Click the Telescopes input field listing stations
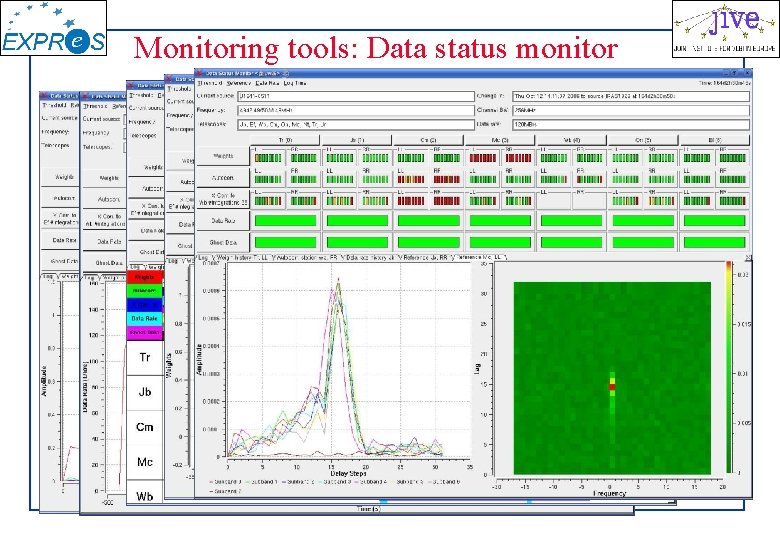 pos(356,124)
